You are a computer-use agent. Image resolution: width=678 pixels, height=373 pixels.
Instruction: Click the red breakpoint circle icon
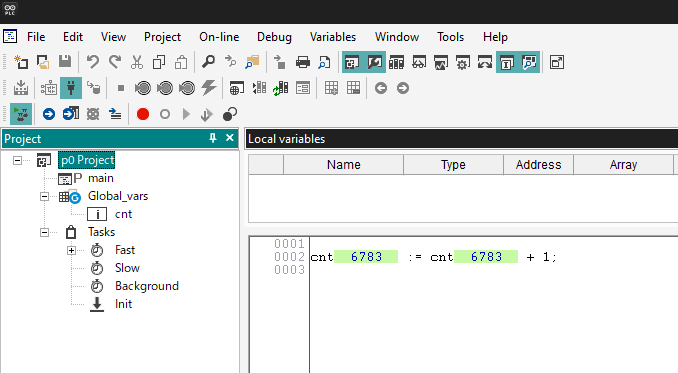(143, 114)
